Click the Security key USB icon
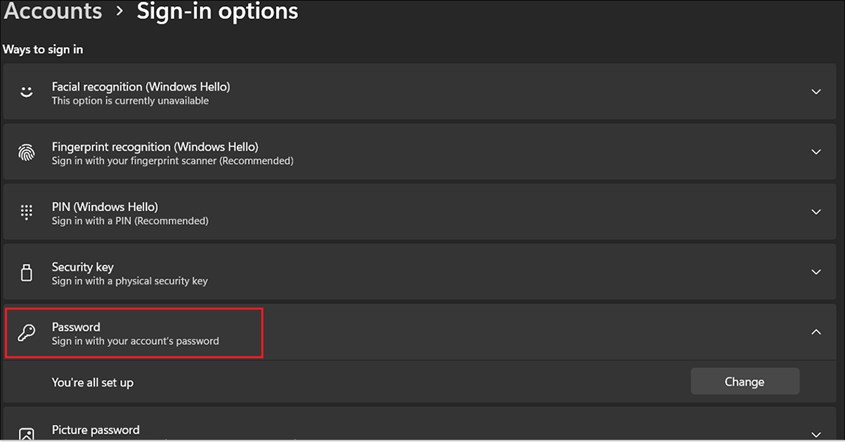845x442 pixels. tap(27, 273)
